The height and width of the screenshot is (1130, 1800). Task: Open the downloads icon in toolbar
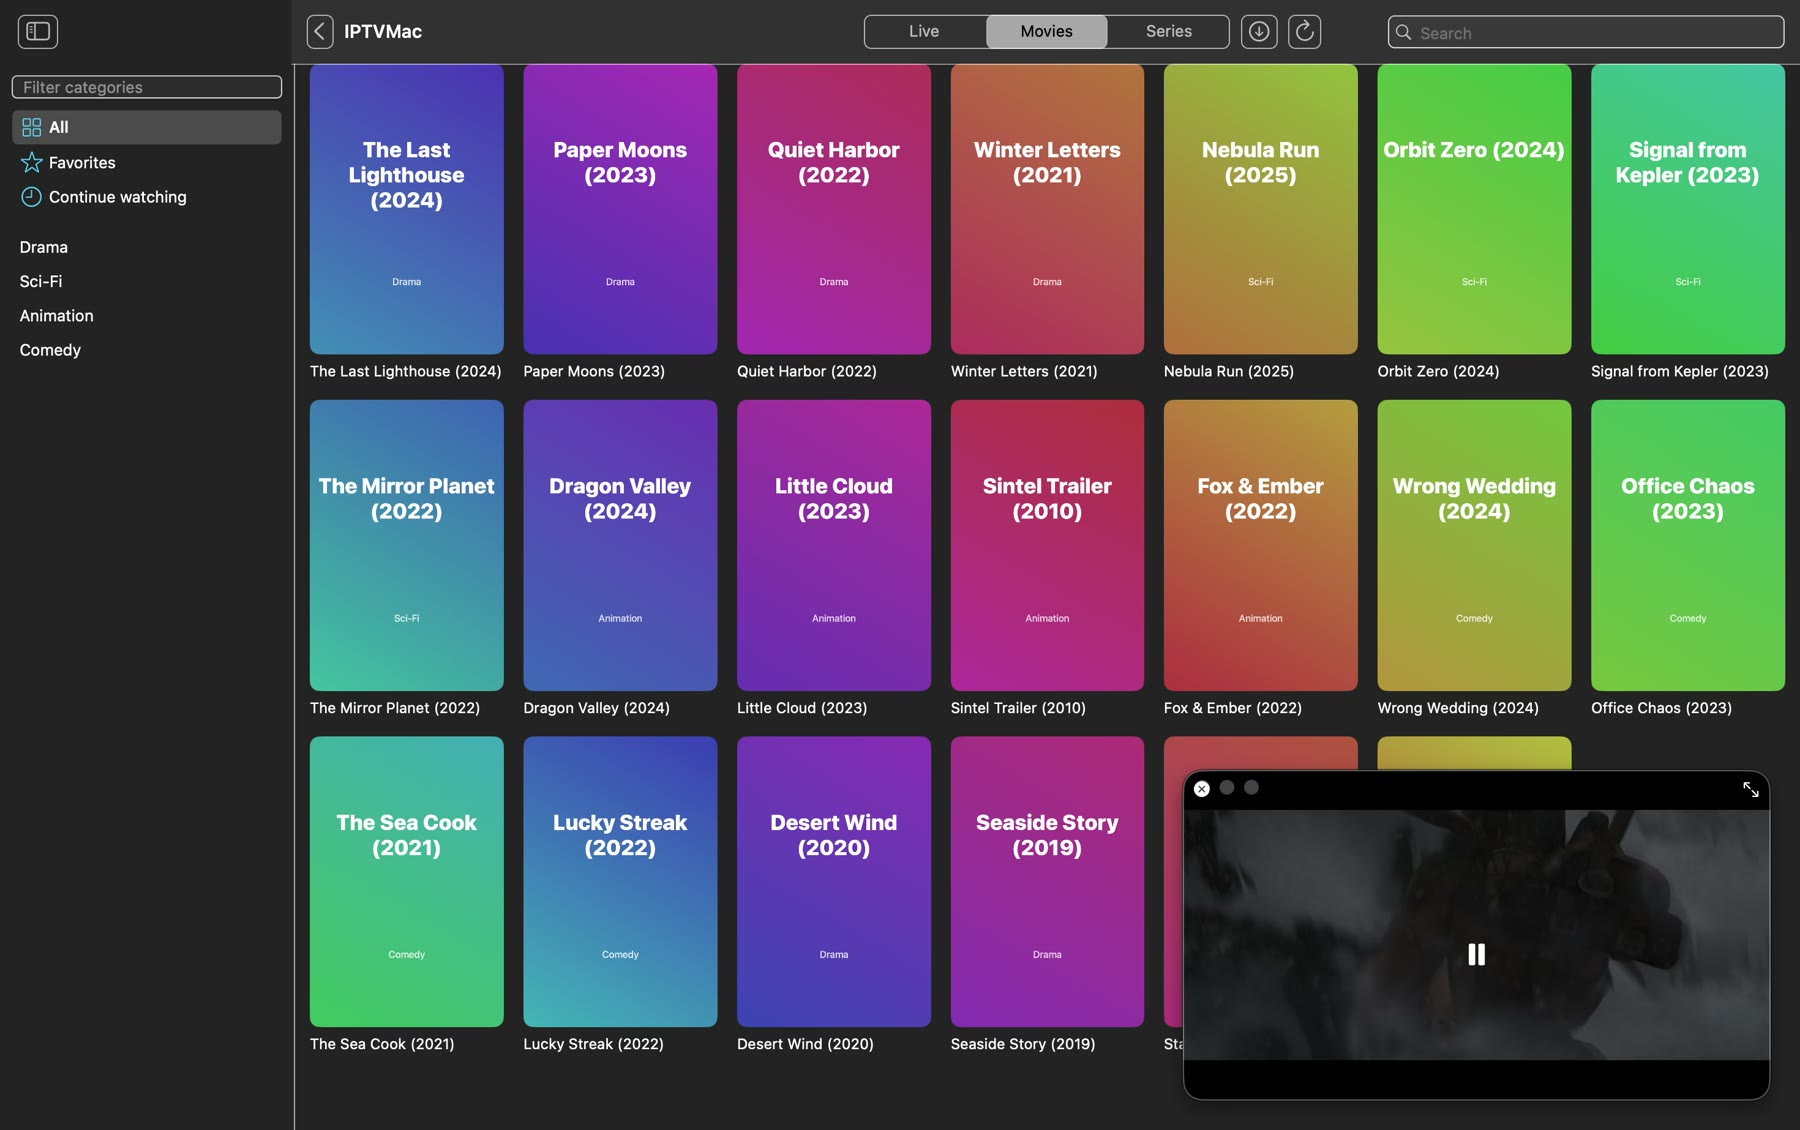(1259, 31)
